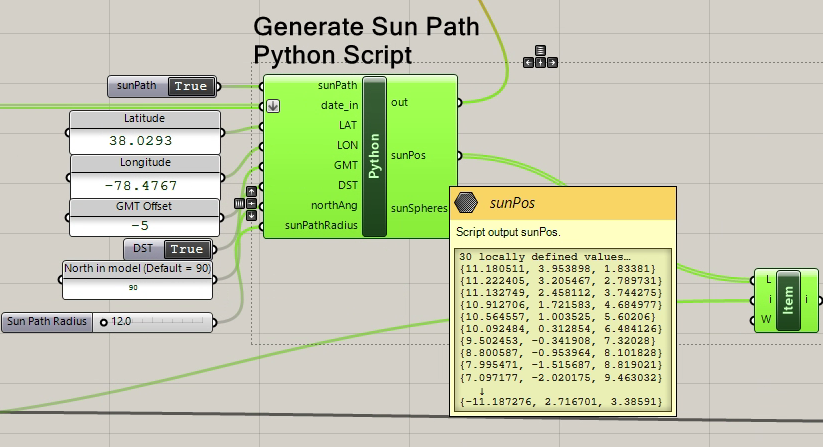Select the Longitude panel title
This screenshot has width=823, height=447.
click(145, 163)
